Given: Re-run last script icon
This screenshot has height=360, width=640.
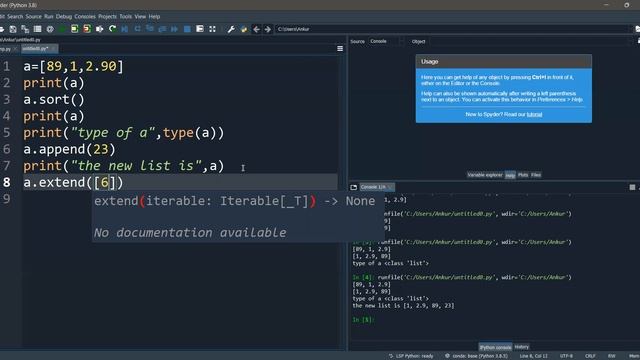Looking at the screenshot, I should 112,29.
